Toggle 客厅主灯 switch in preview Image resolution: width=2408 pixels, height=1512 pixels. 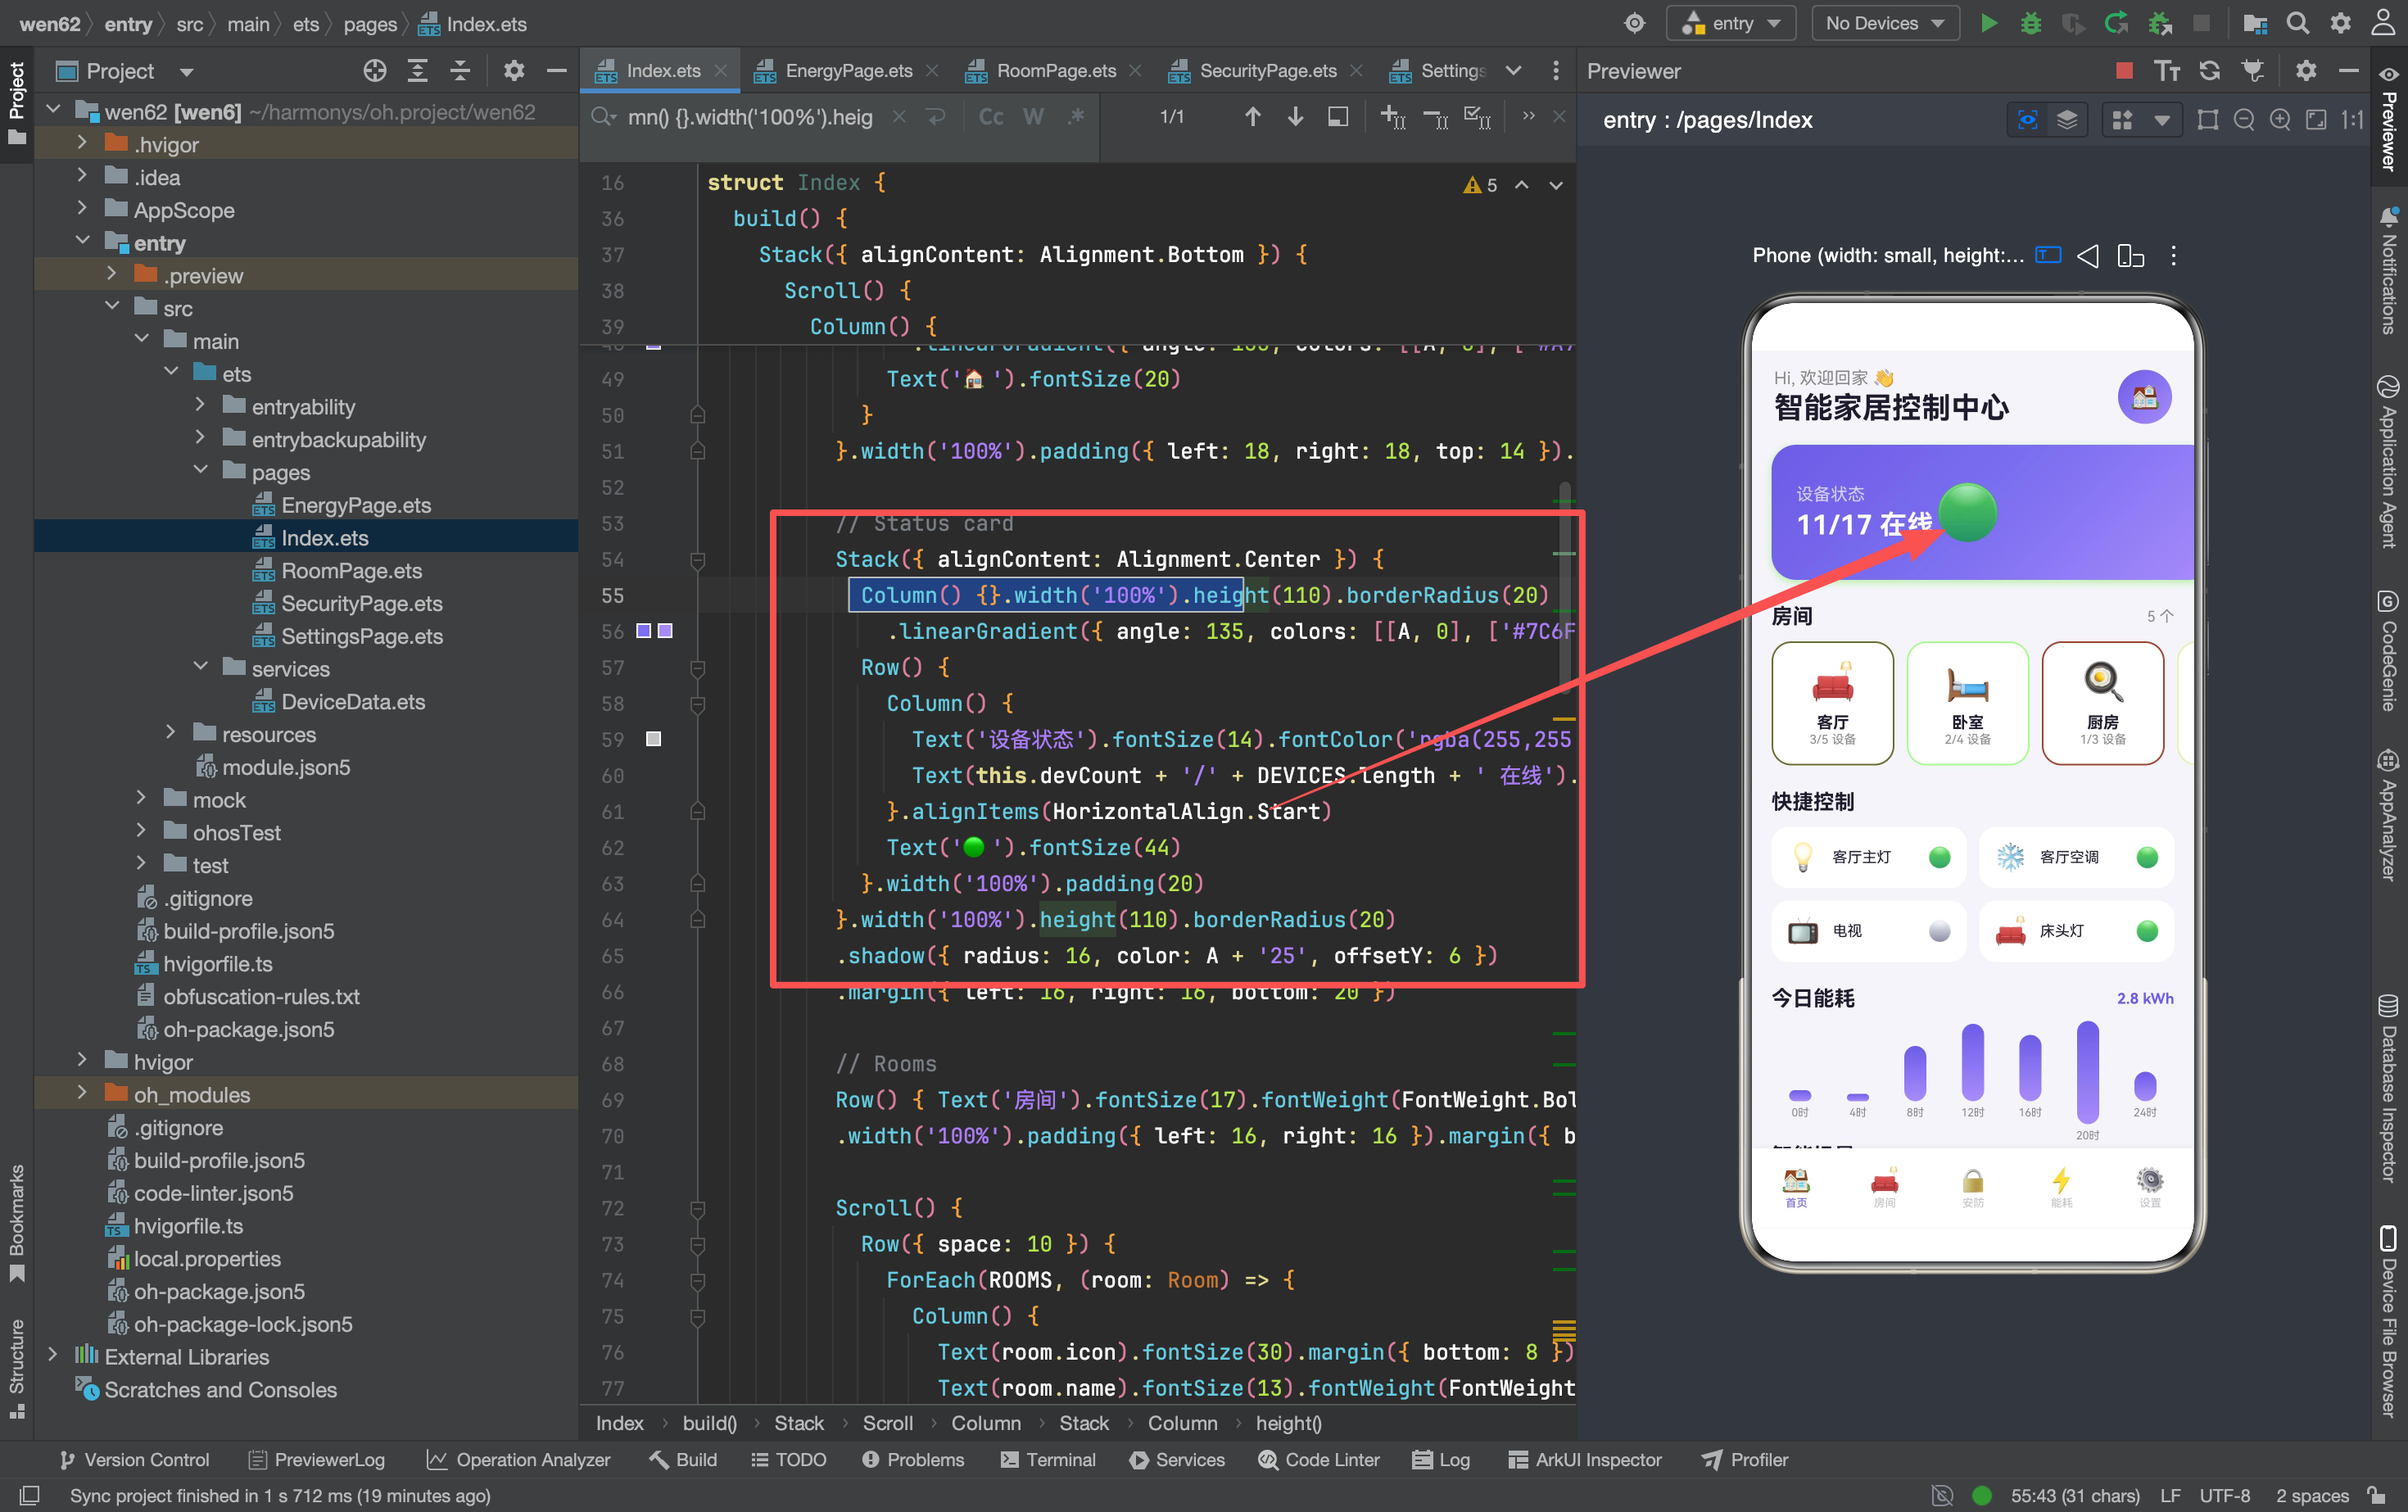click(1939, 857)
